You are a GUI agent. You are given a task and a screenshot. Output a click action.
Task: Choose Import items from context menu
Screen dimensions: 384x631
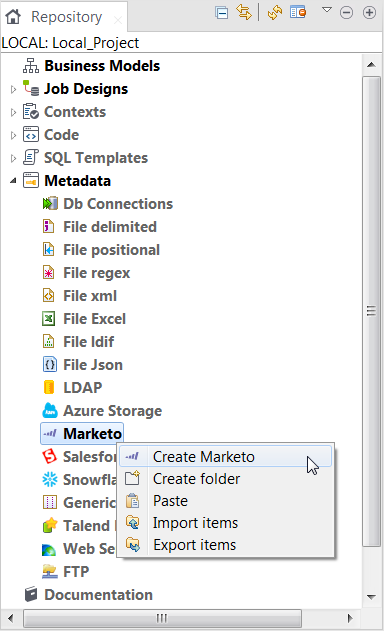[225, 523]
